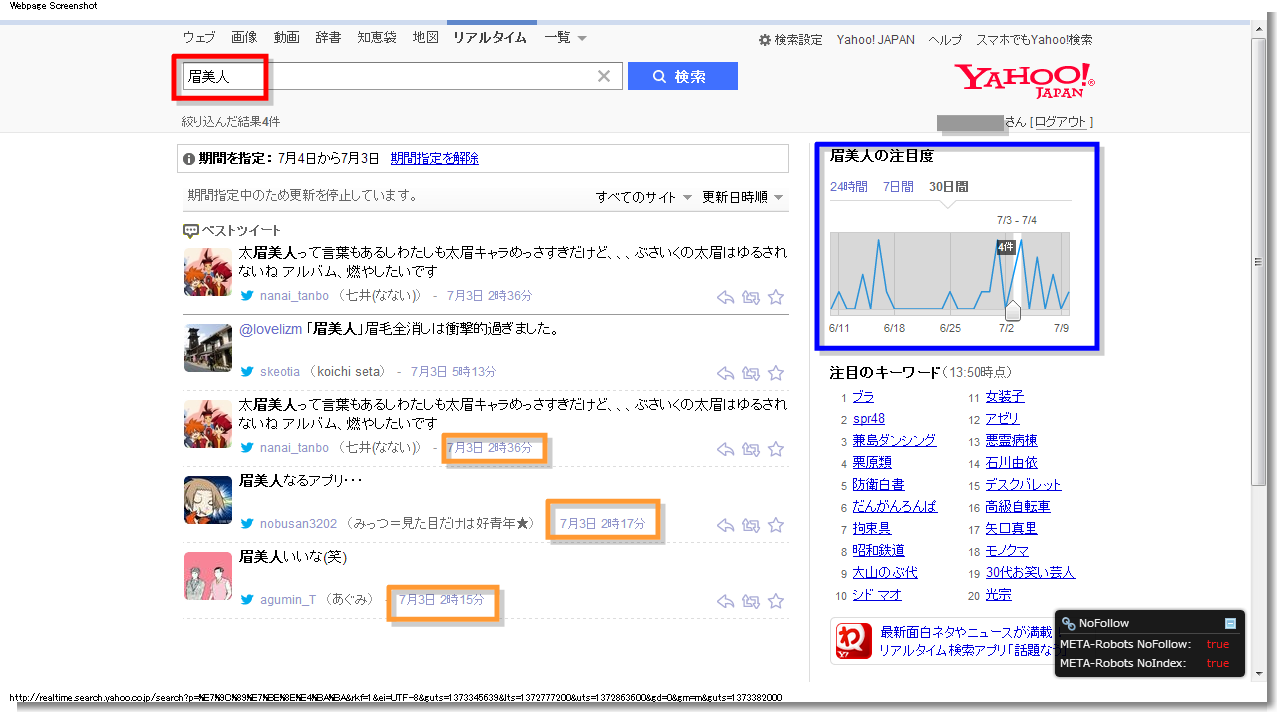Reply to first nanai_tanbo best tweet
Image resolution: width=1277 pixels, height=712 pixels.
[x=726, y=297]
